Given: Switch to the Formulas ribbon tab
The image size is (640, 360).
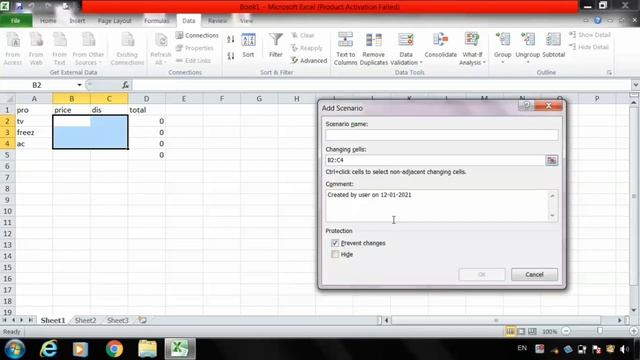Looking at the screenshot, I should click(x=156, y=20).
